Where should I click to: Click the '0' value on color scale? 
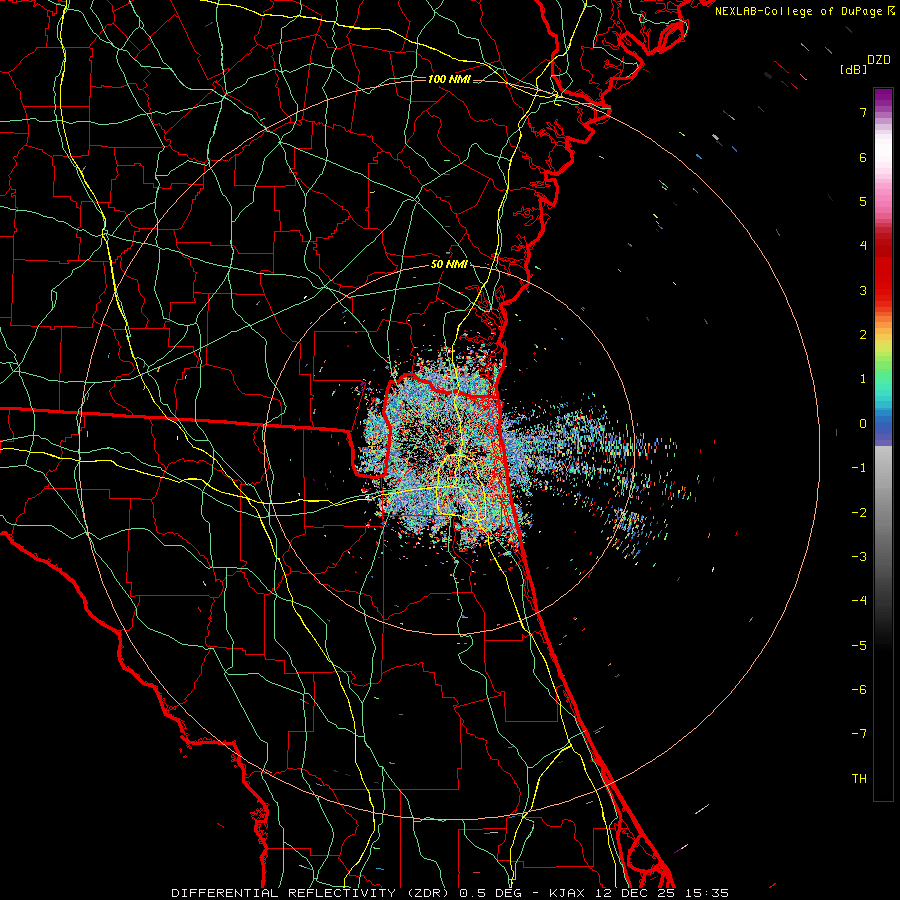[863, 424]
